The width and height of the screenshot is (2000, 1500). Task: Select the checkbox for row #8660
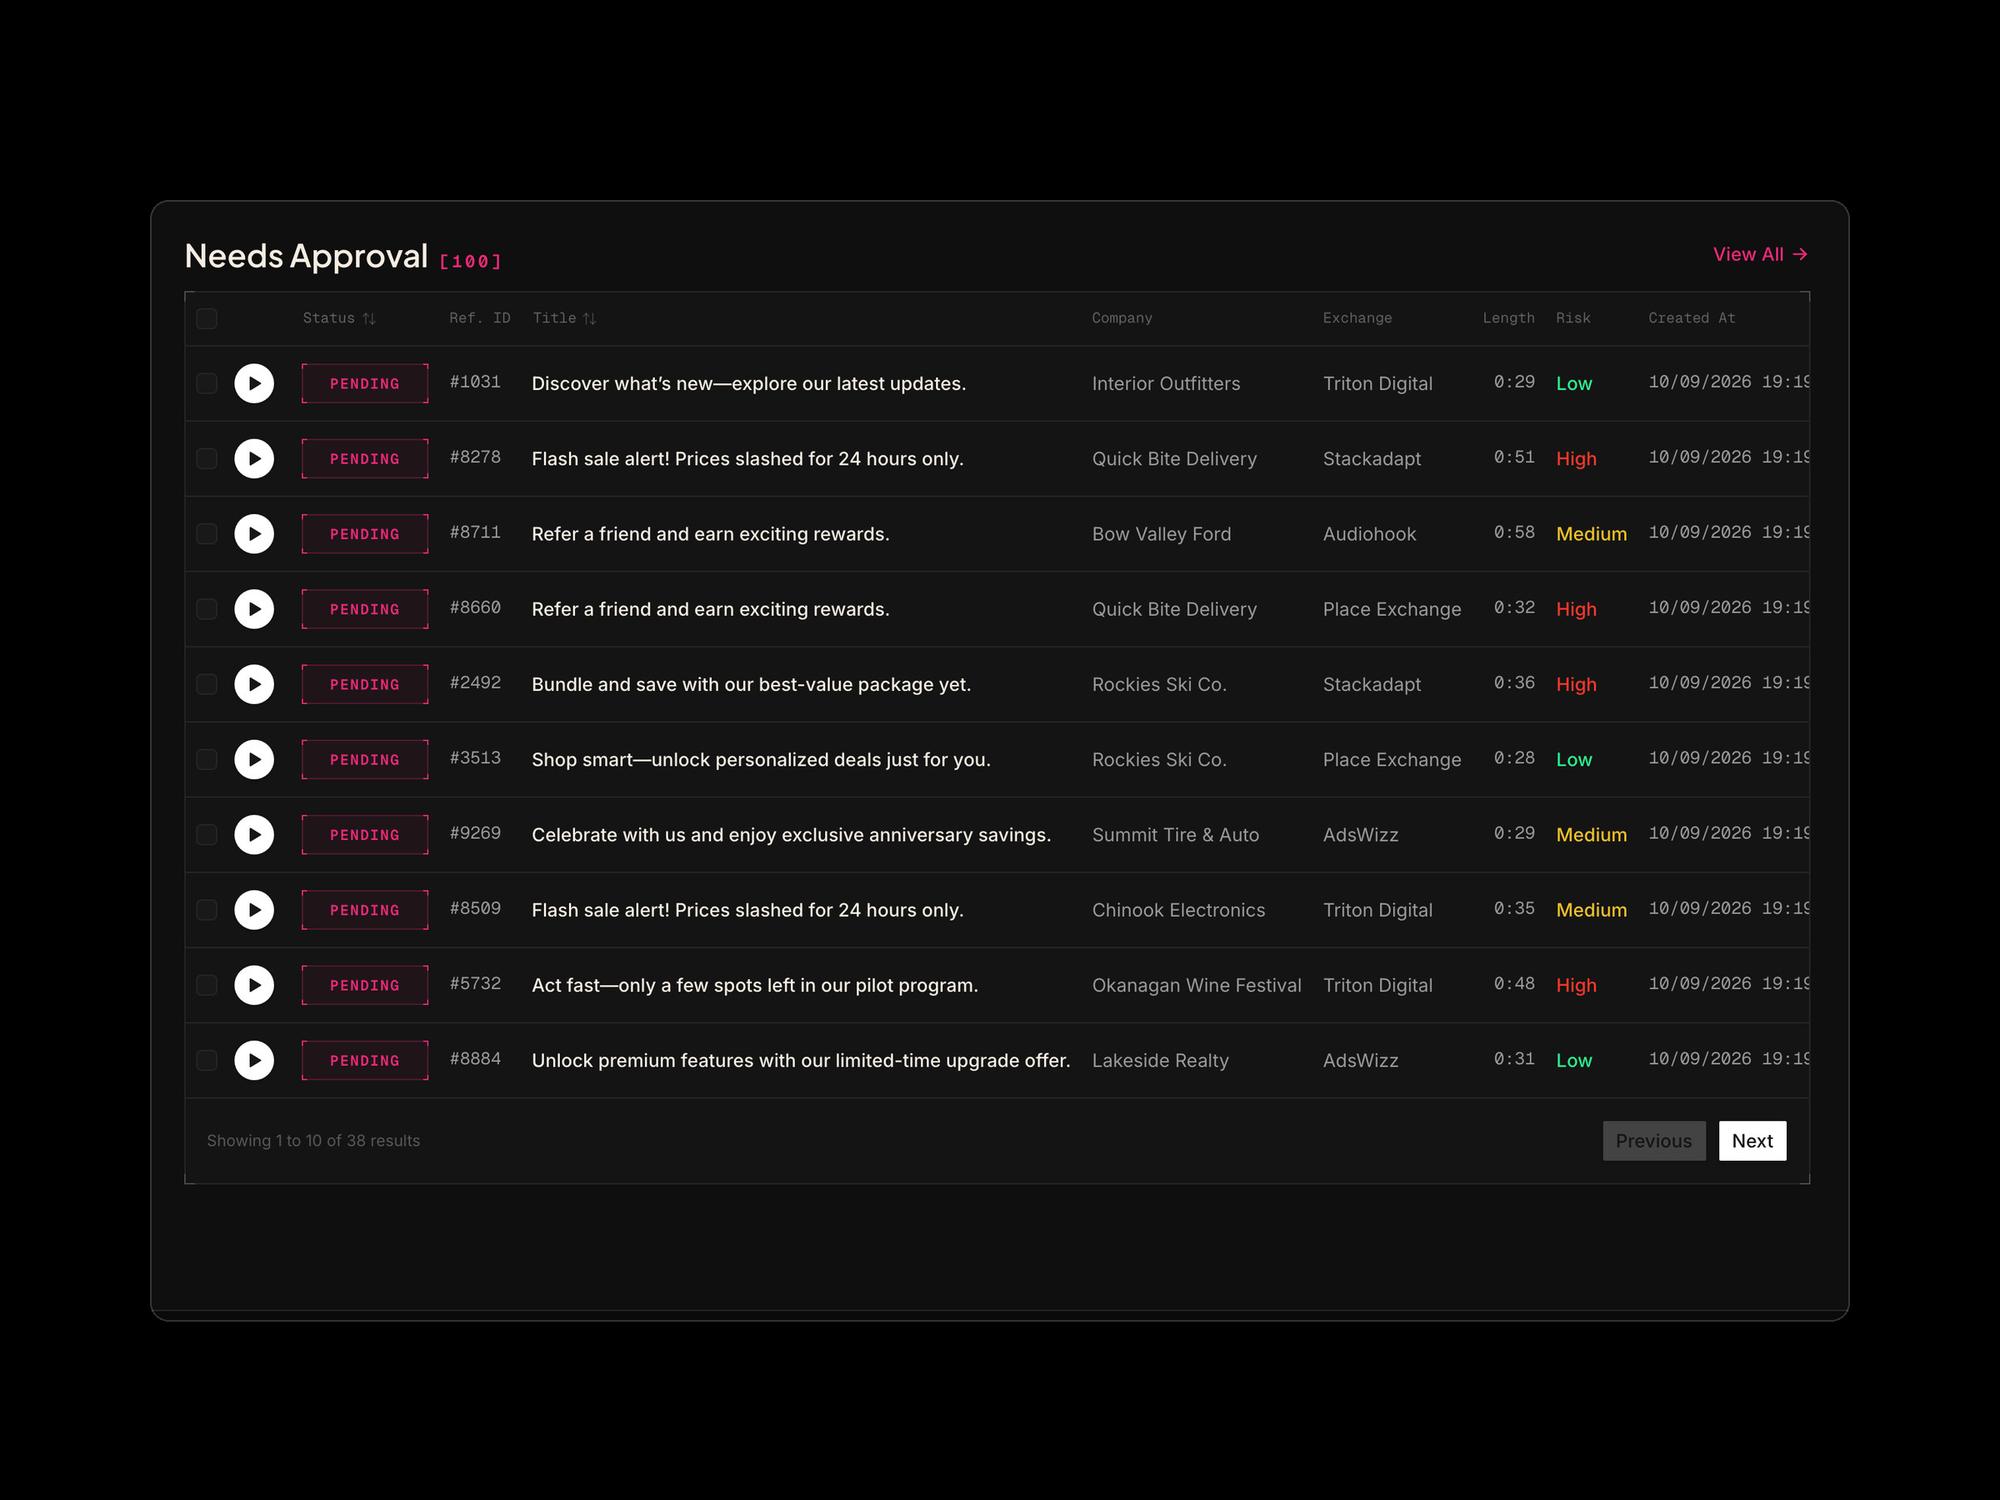207,609
